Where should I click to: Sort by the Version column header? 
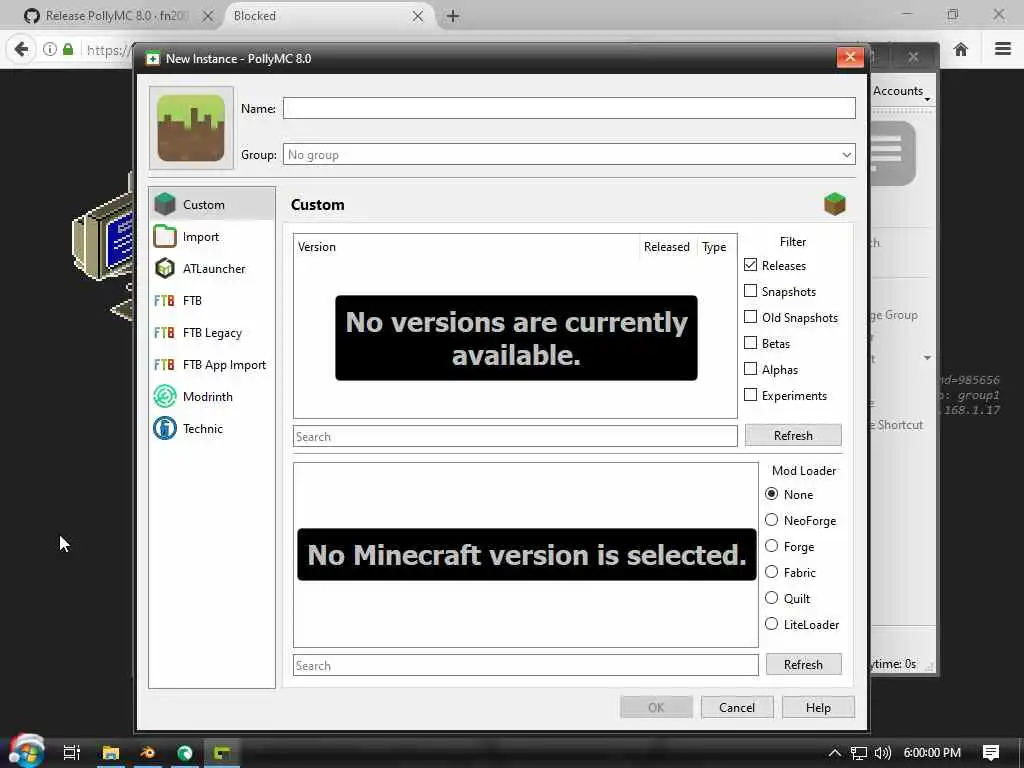(x=466, y=247)
